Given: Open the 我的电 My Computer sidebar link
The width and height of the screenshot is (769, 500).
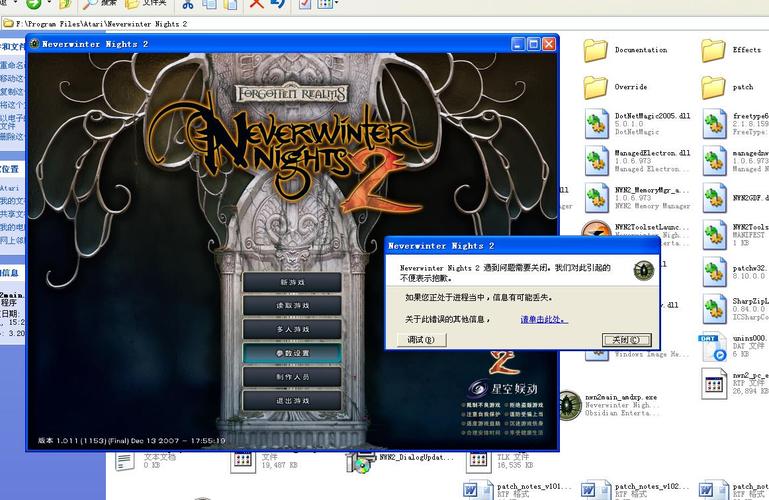Looking at the screenshot, I should 12,227.
